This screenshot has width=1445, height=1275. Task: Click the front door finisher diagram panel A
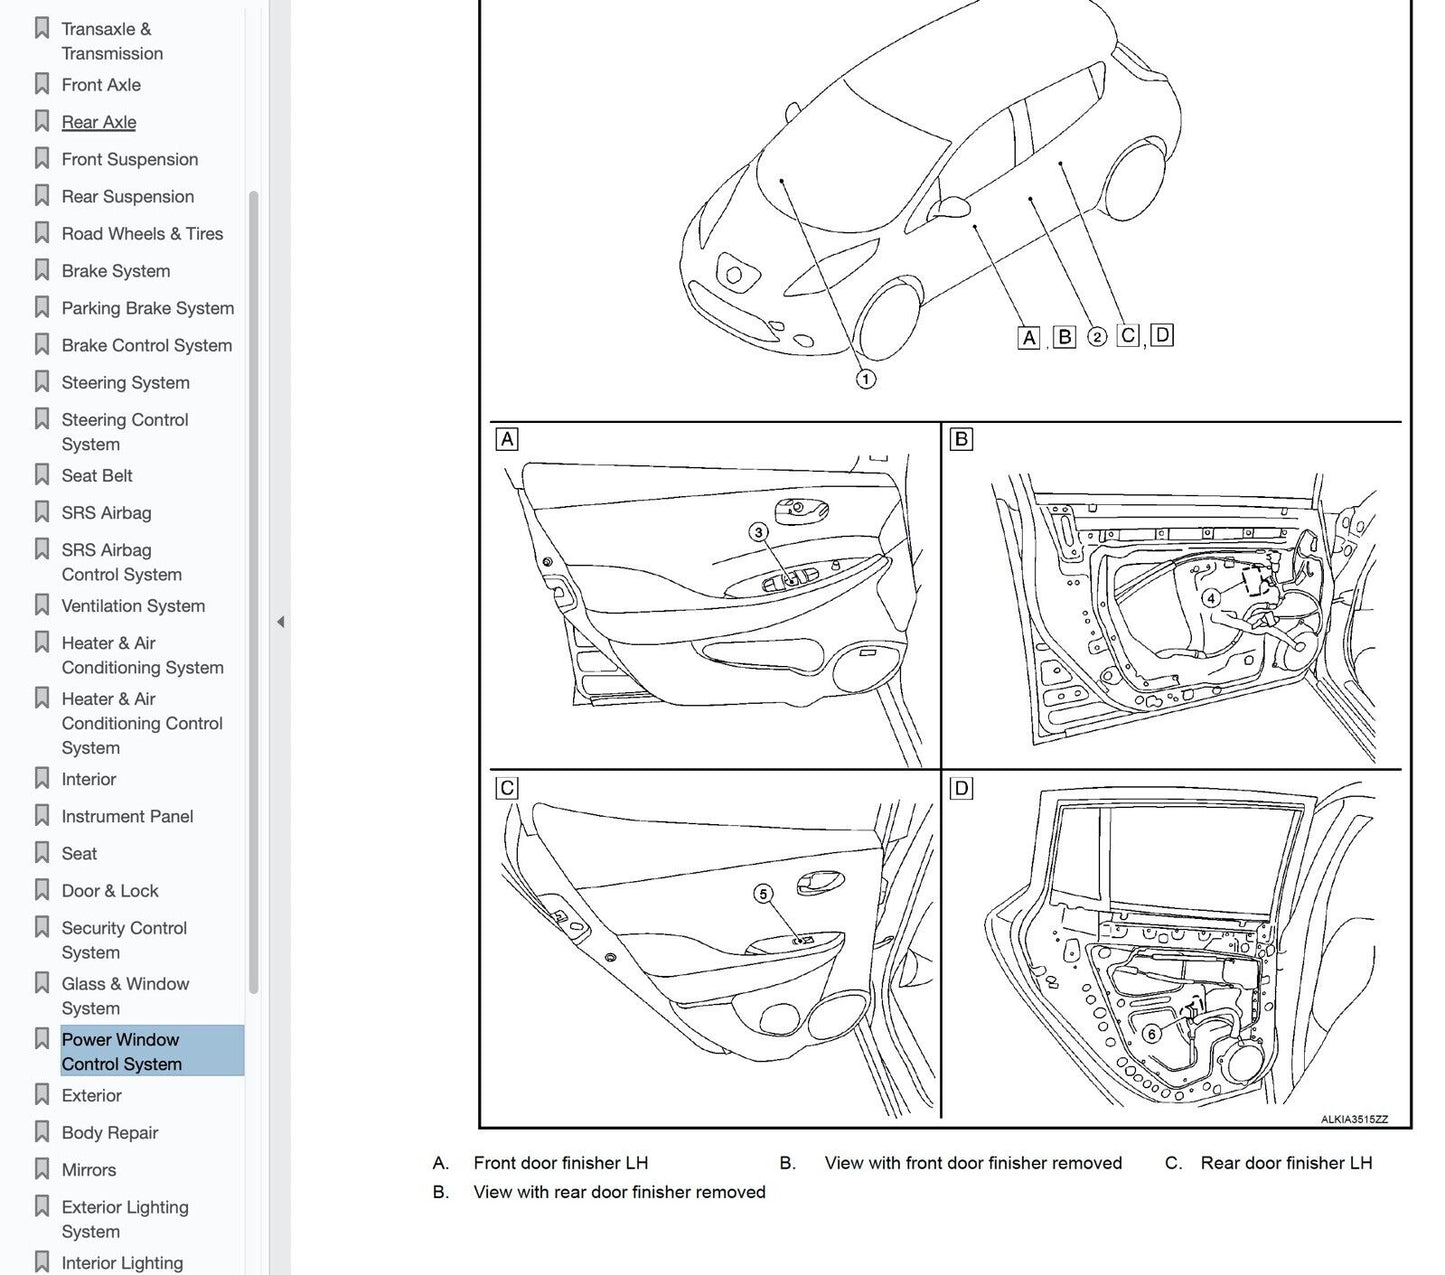pyautogui.click(x=714, y=596)
